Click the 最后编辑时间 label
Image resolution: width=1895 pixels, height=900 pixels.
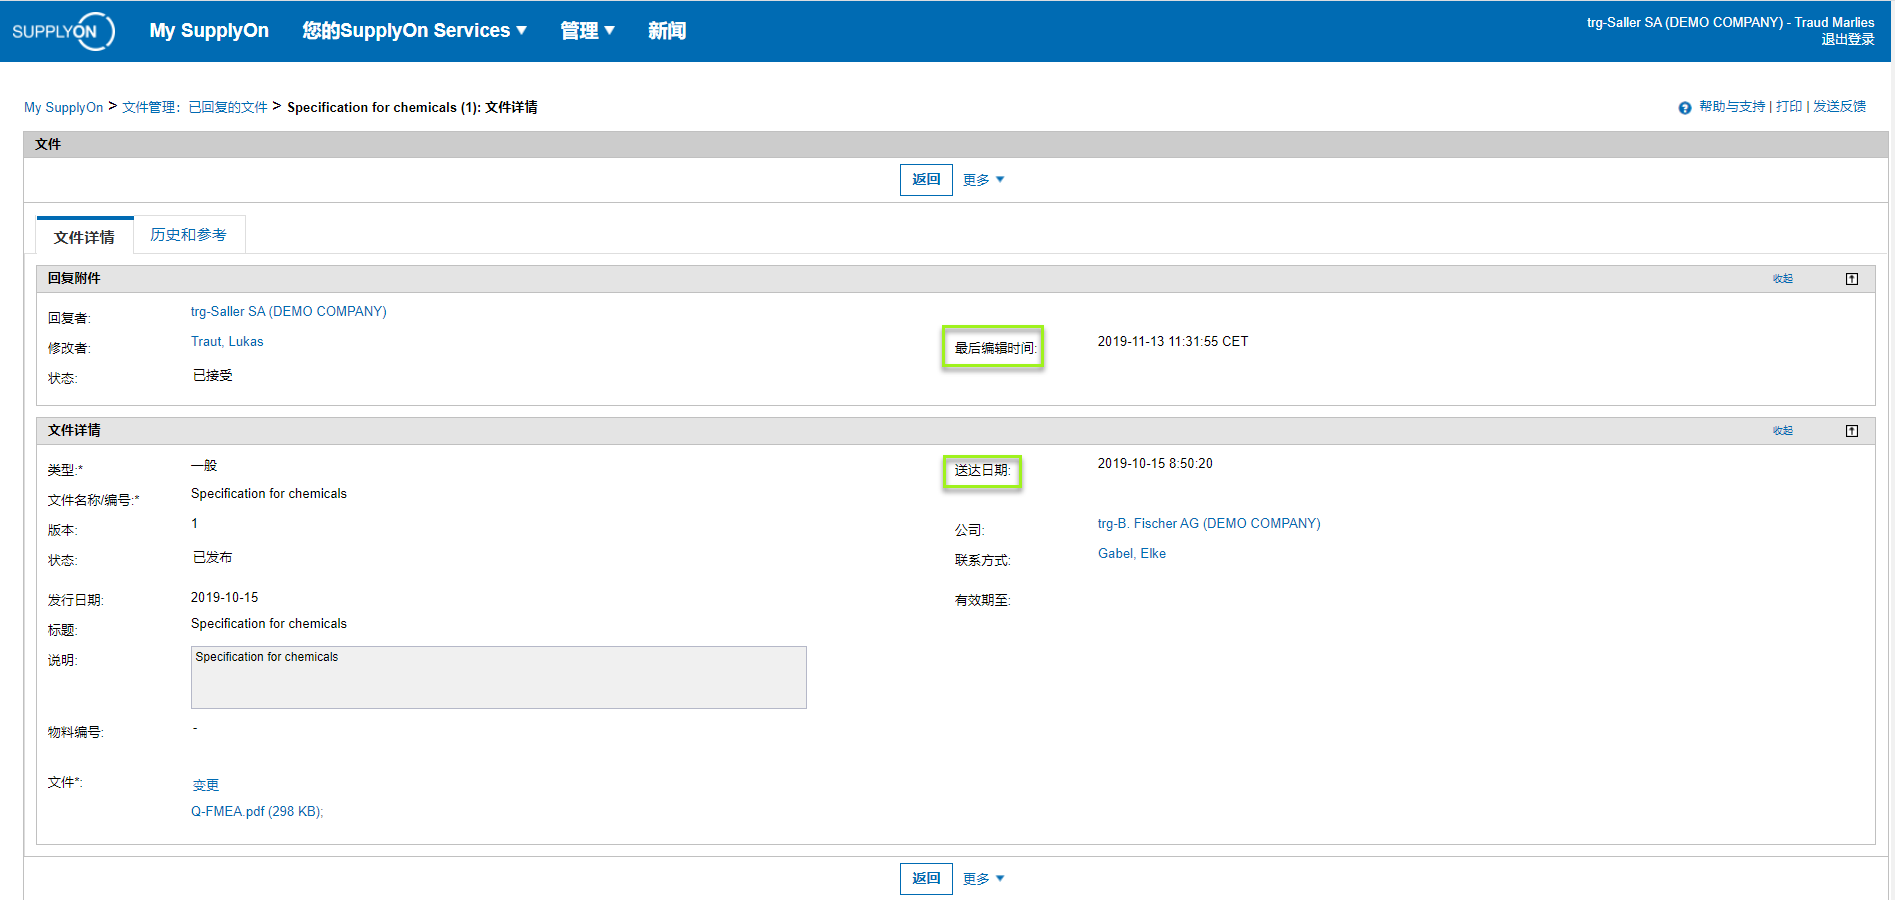(x=995, y=348)
